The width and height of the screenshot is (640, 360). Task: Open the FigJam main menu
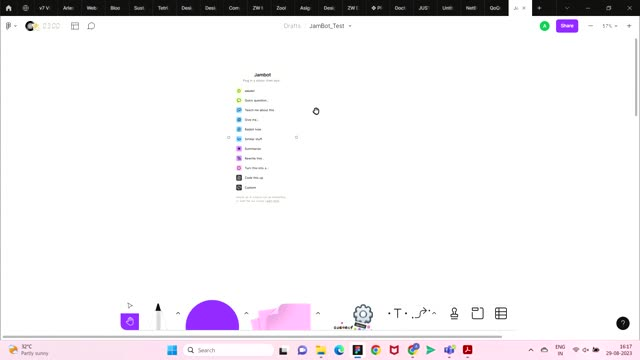tap(11, 26)
